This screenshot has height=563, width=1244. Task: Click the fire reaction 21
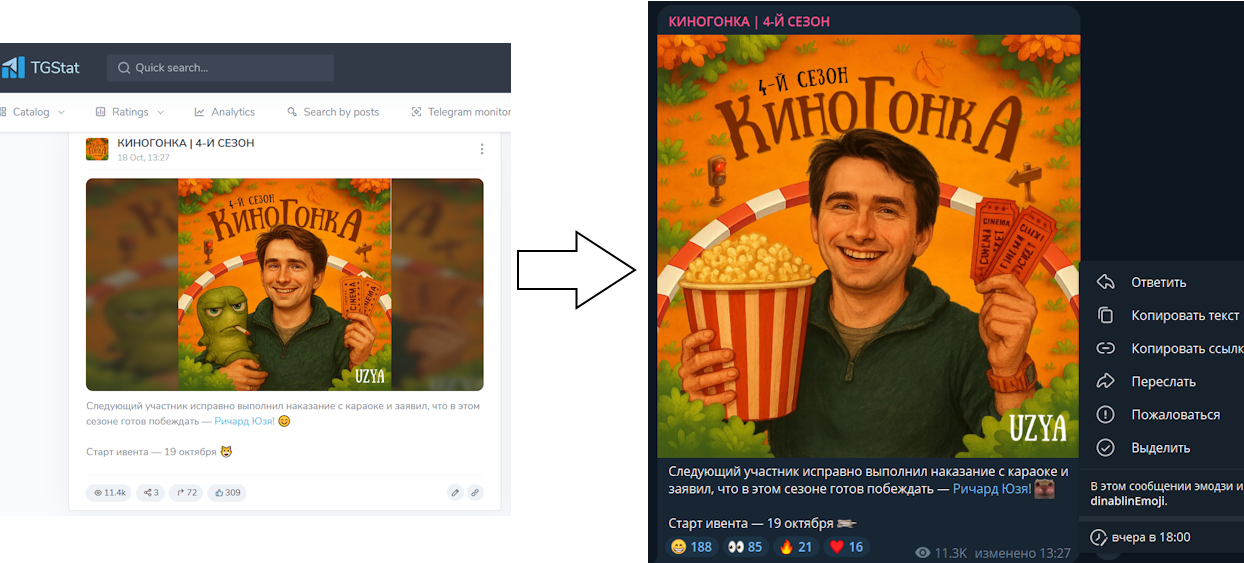tap(796, 547)
